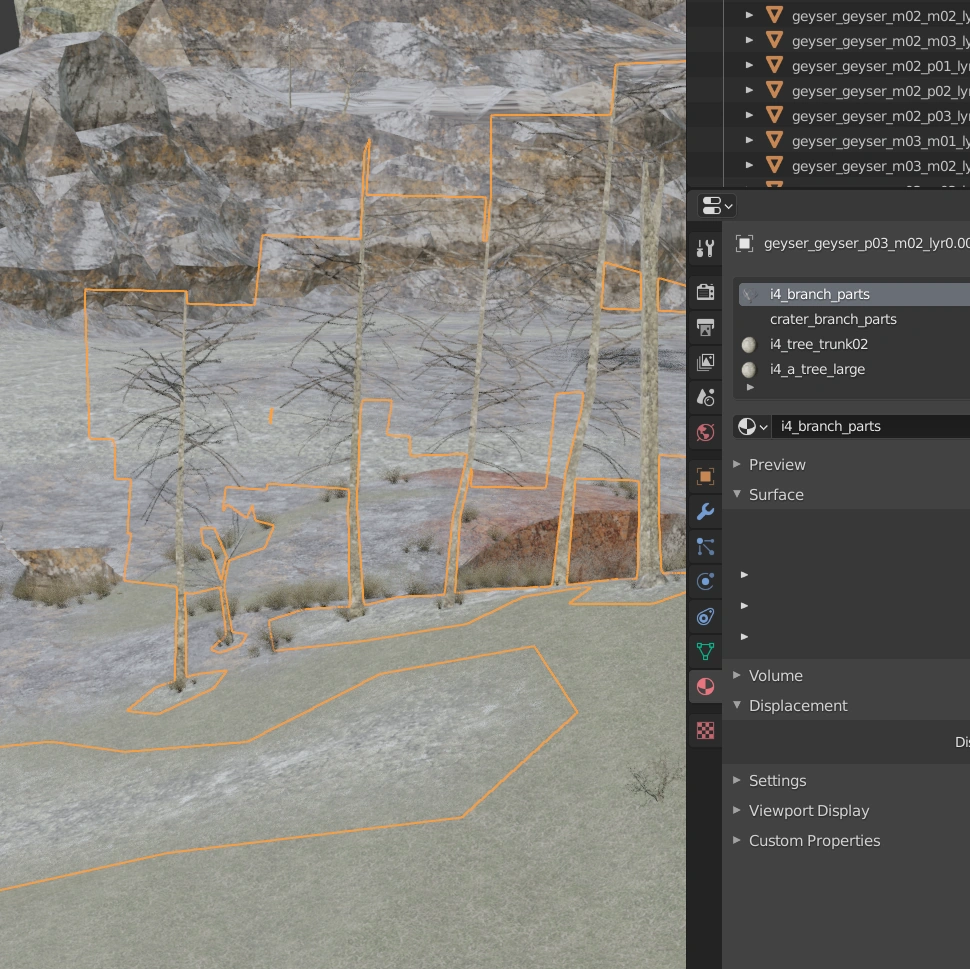This screenshot has width=970, height=969.
Task: Open the Modifiers wrench tab
Action: (x=705, y=511)
